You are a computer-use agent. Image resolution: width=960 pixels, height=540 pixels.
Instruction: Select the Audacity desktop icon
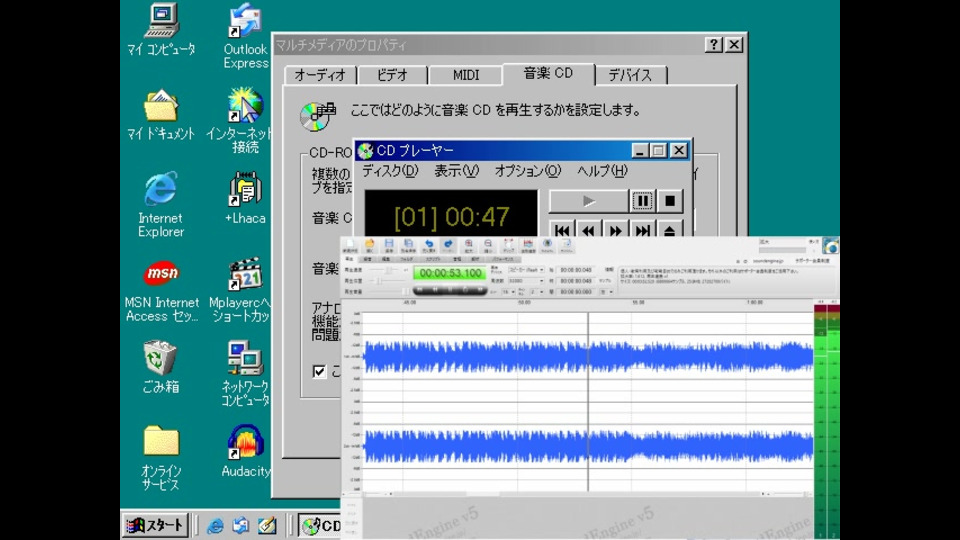pos(246,451)
